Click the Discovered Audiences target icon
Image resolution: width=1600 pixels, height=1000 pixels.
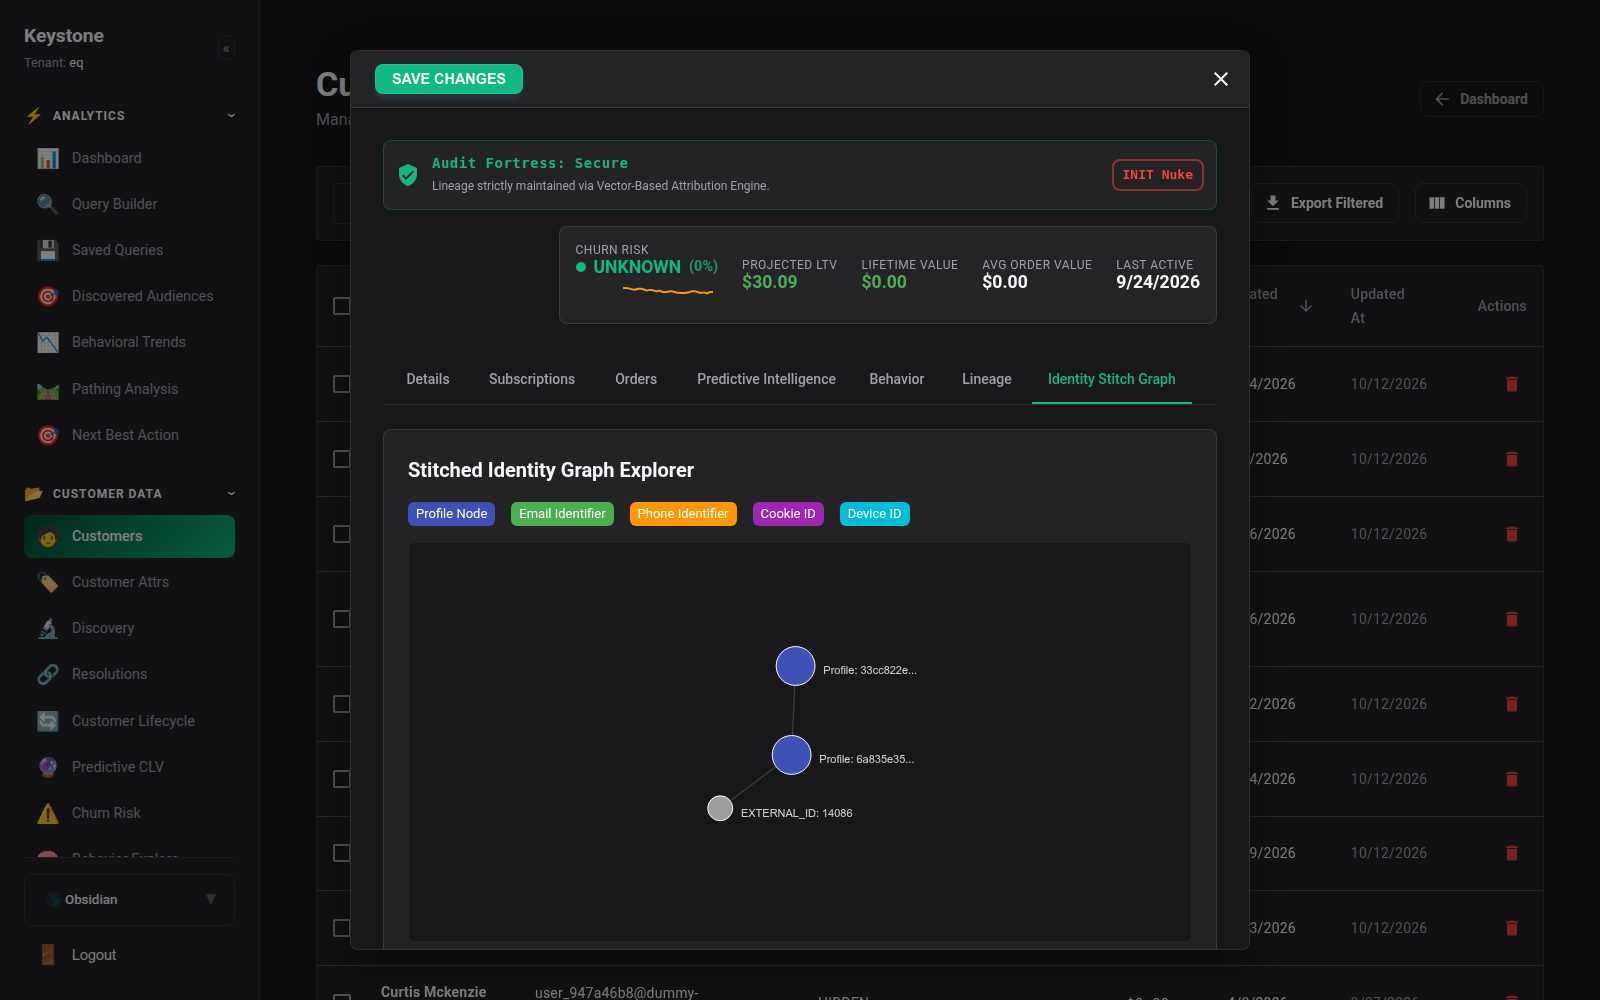[x=48, y=296]
